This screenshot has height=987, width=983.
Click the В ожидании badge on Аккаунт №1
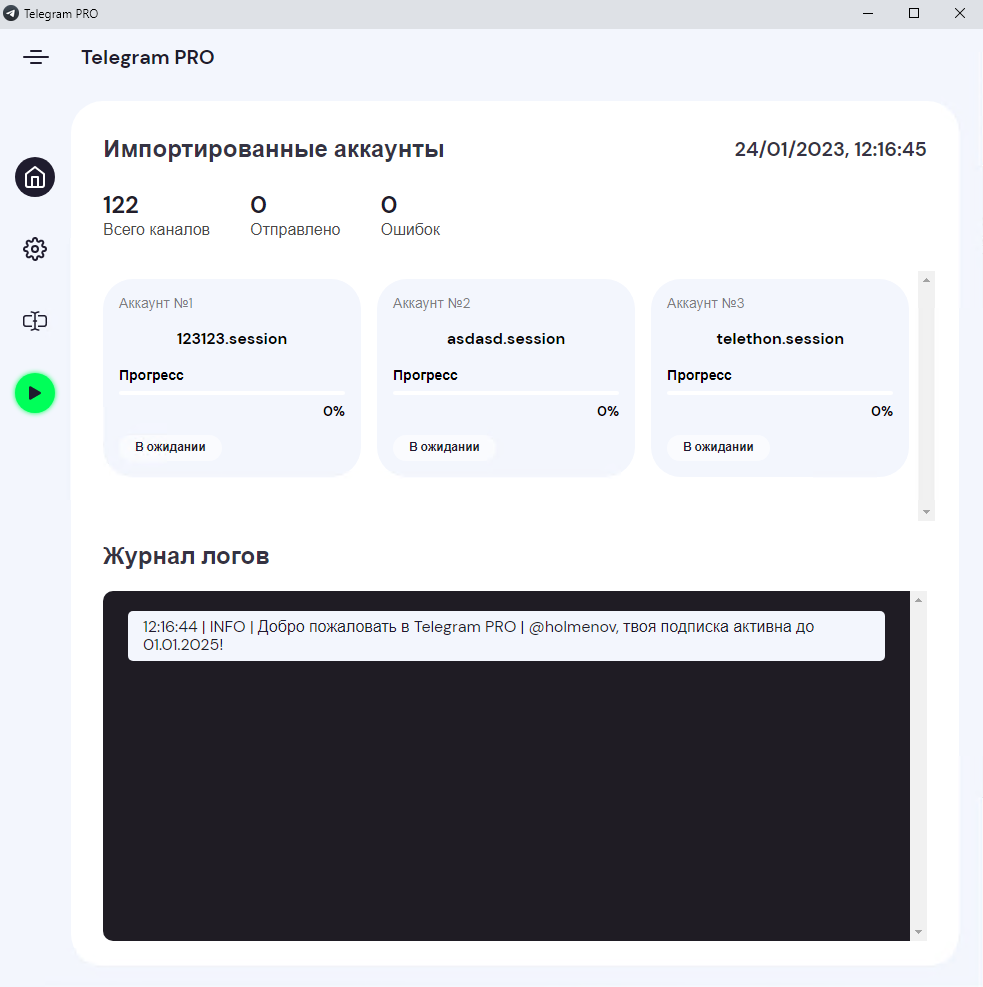[170, 447]
